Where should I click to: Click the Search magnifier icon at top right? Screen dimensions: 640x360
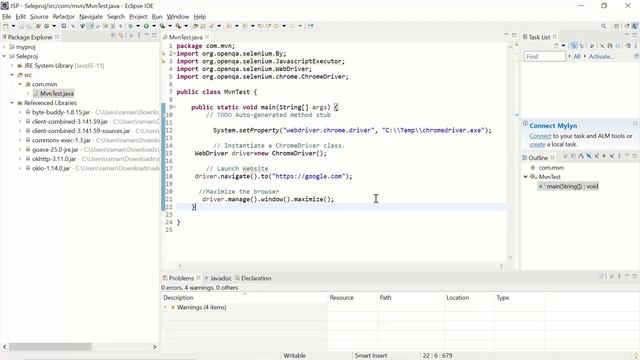[x=603, y=26]
